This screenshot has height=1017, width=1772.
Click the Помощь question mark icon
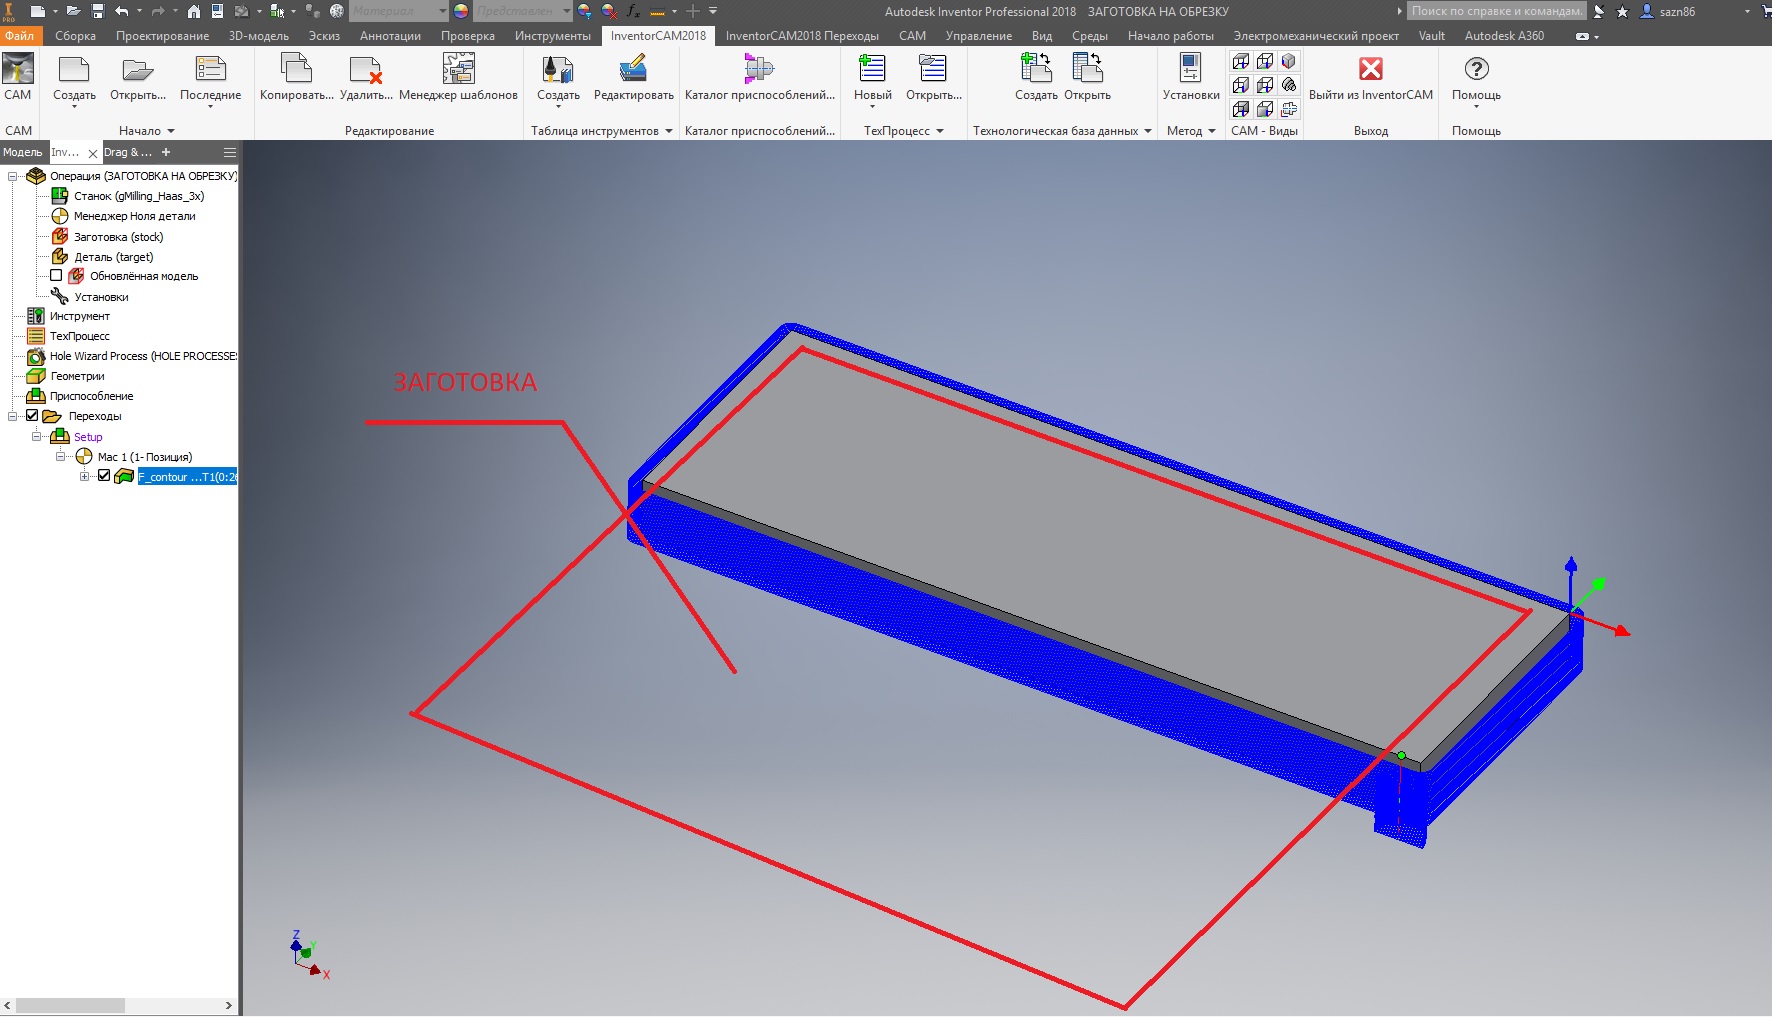(1476, 70)
